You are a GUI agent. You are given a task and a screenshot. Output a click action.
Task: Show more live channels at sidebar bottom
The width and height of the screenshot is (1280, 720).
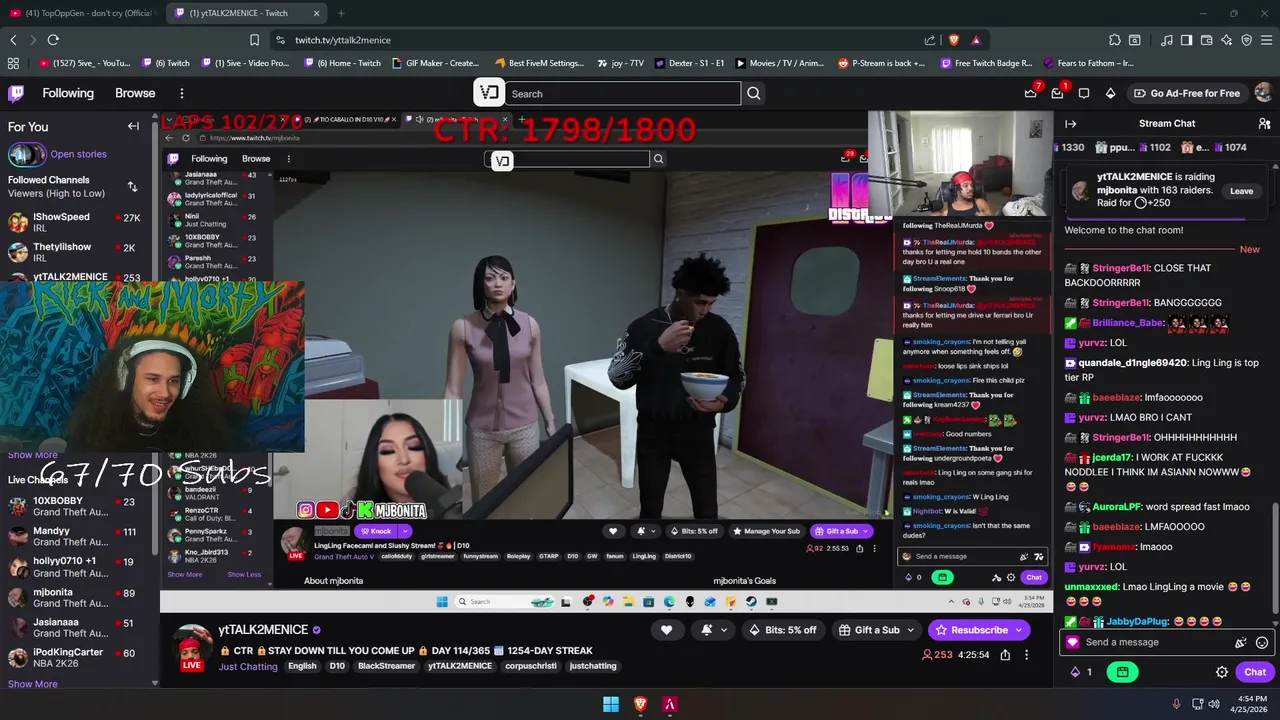32,684
